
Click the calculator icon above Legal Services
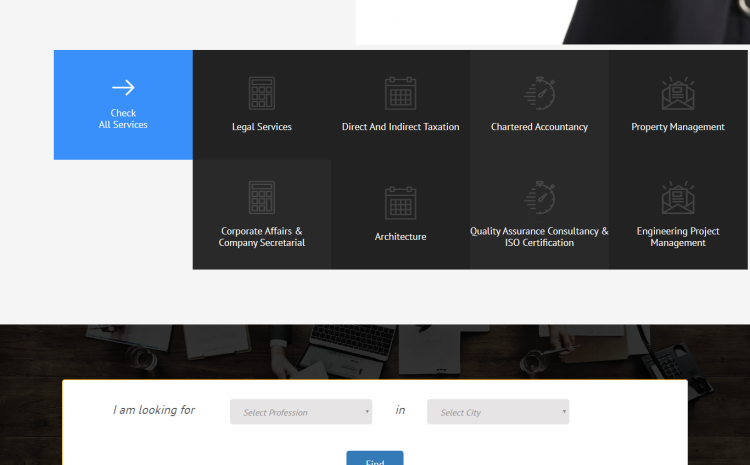click(262, 93)
